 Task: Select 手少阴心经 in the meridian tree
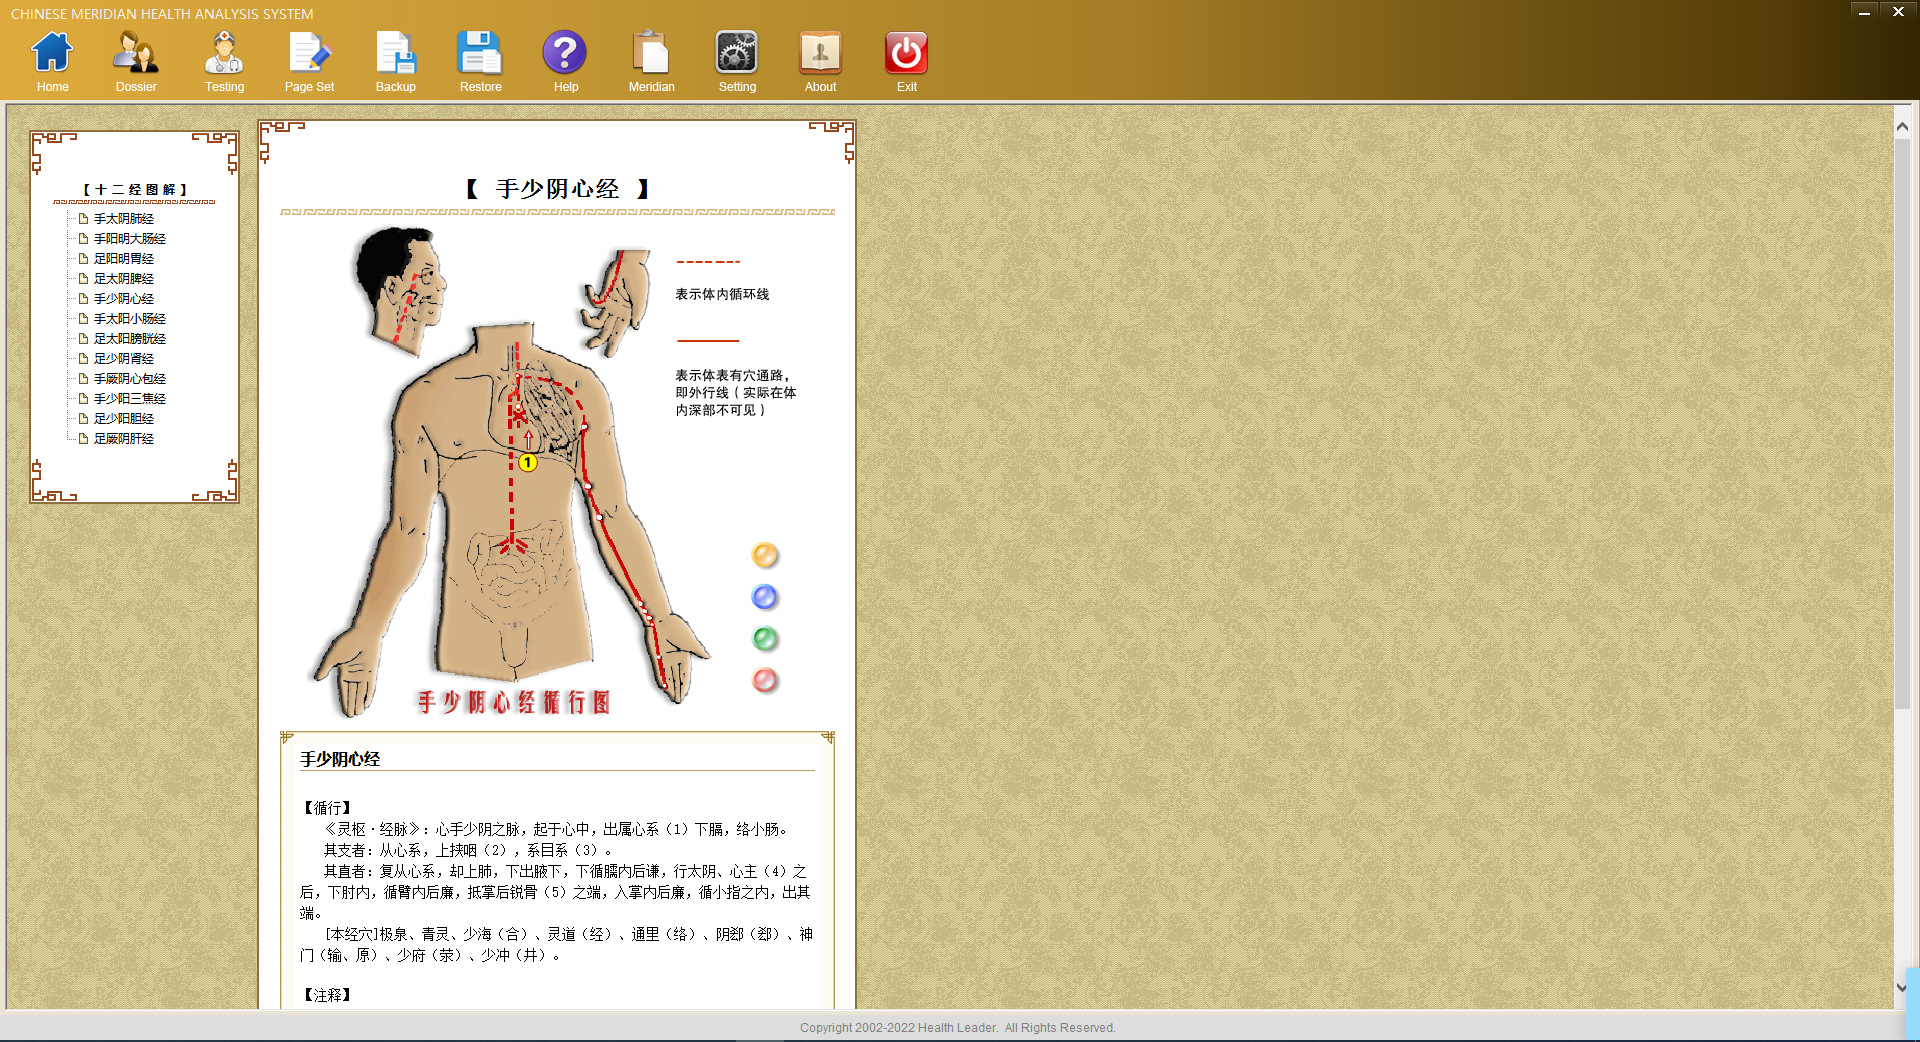pos(124,298)
